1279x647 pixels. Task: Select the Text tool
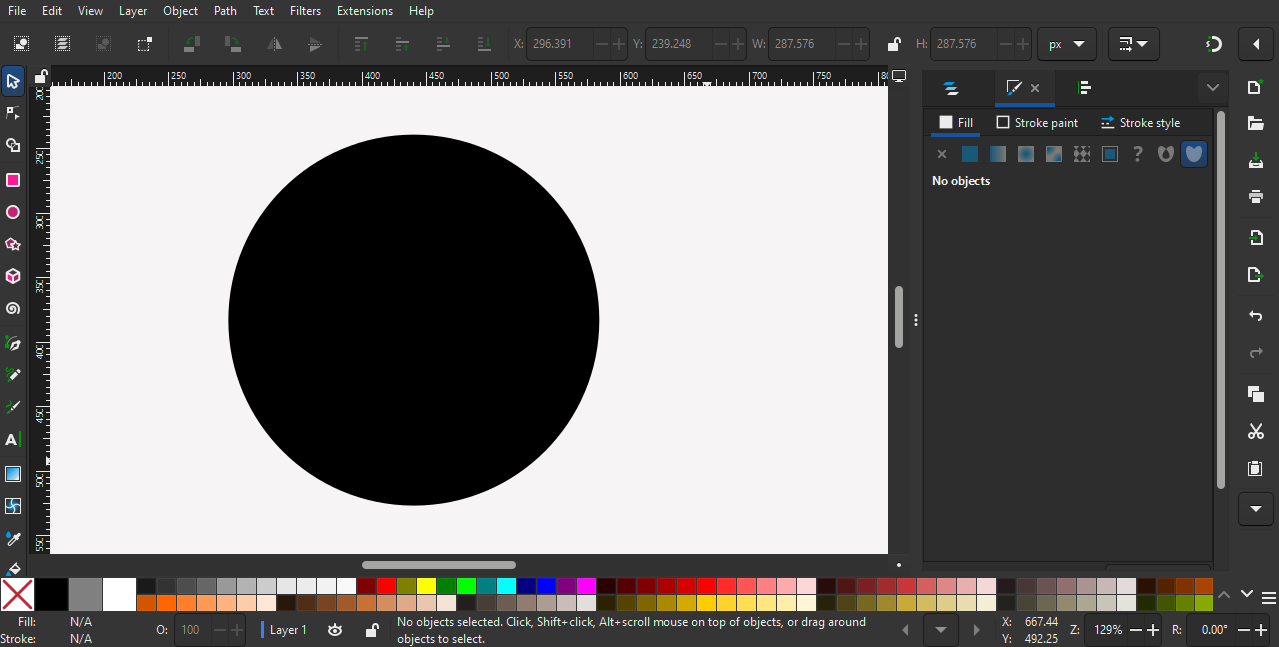coord(13,440)
